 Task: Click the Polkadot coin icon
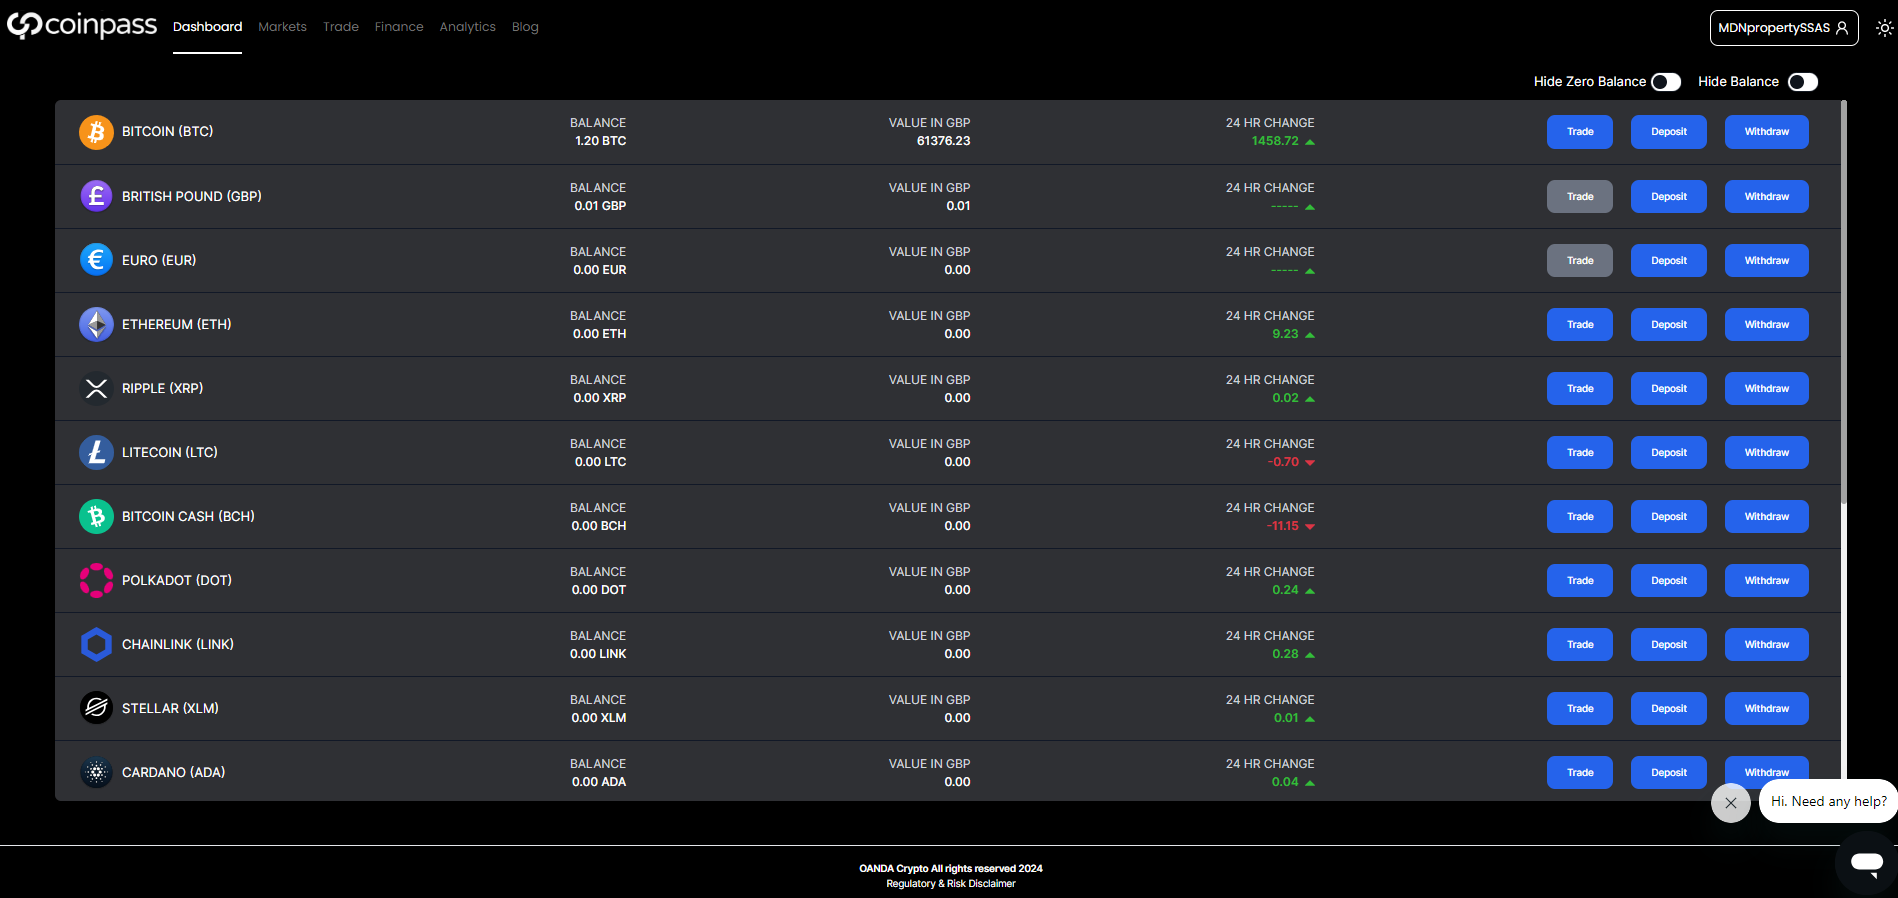[96, 580]
